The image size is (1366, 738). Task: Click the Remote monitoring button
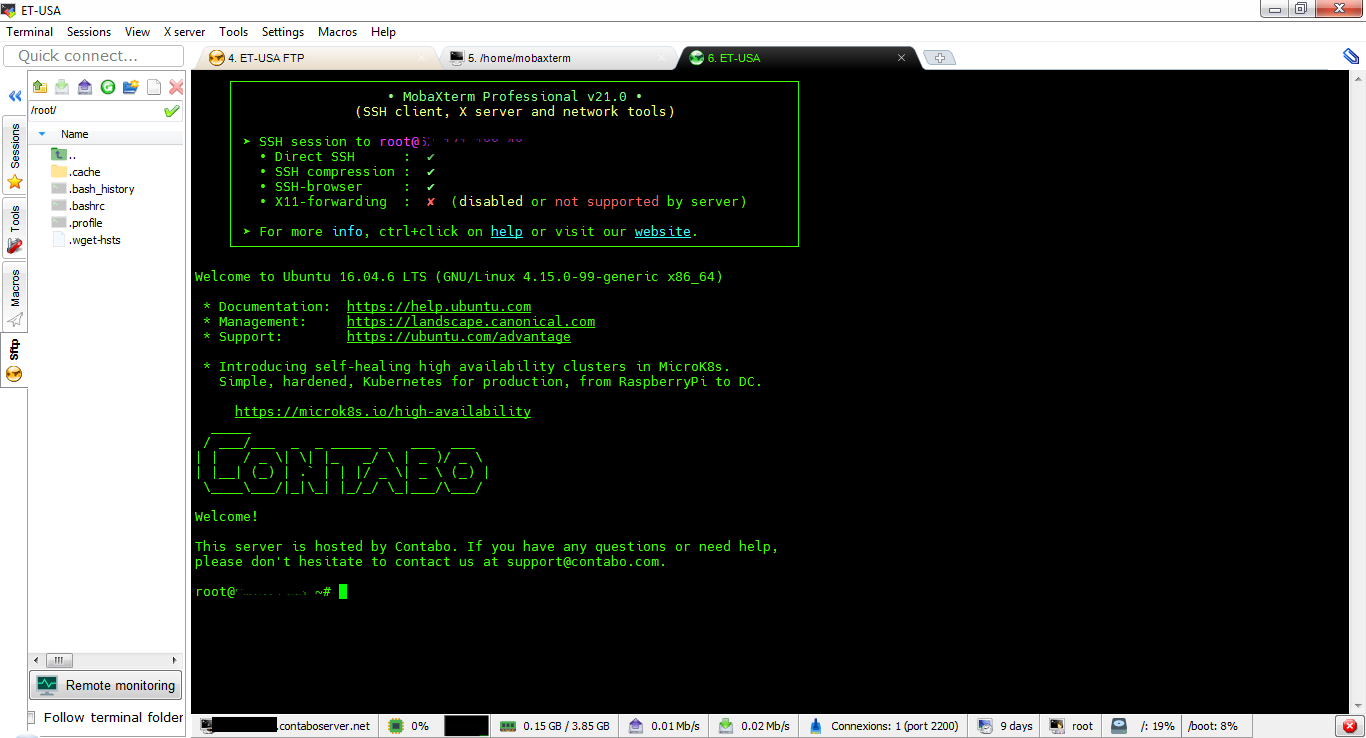[x=105, y=685]
